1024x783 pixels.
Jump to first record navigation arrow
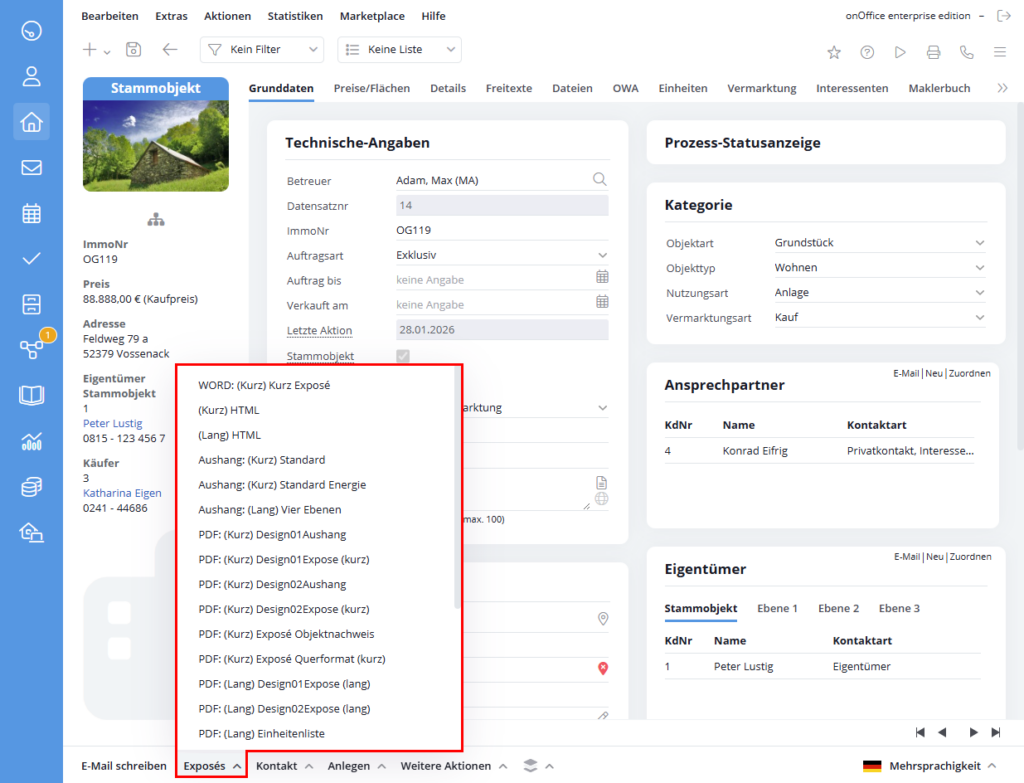[x=920, y=733]
